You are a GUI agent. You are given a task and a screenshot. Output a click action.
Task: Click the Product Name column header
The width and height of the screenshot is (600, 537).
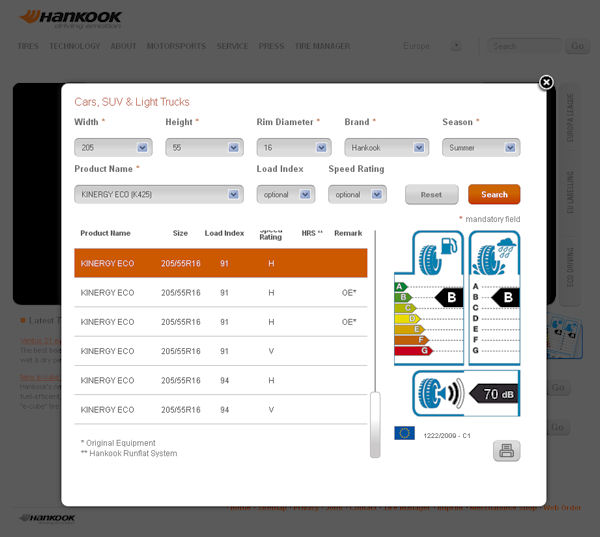pos(105,233)
